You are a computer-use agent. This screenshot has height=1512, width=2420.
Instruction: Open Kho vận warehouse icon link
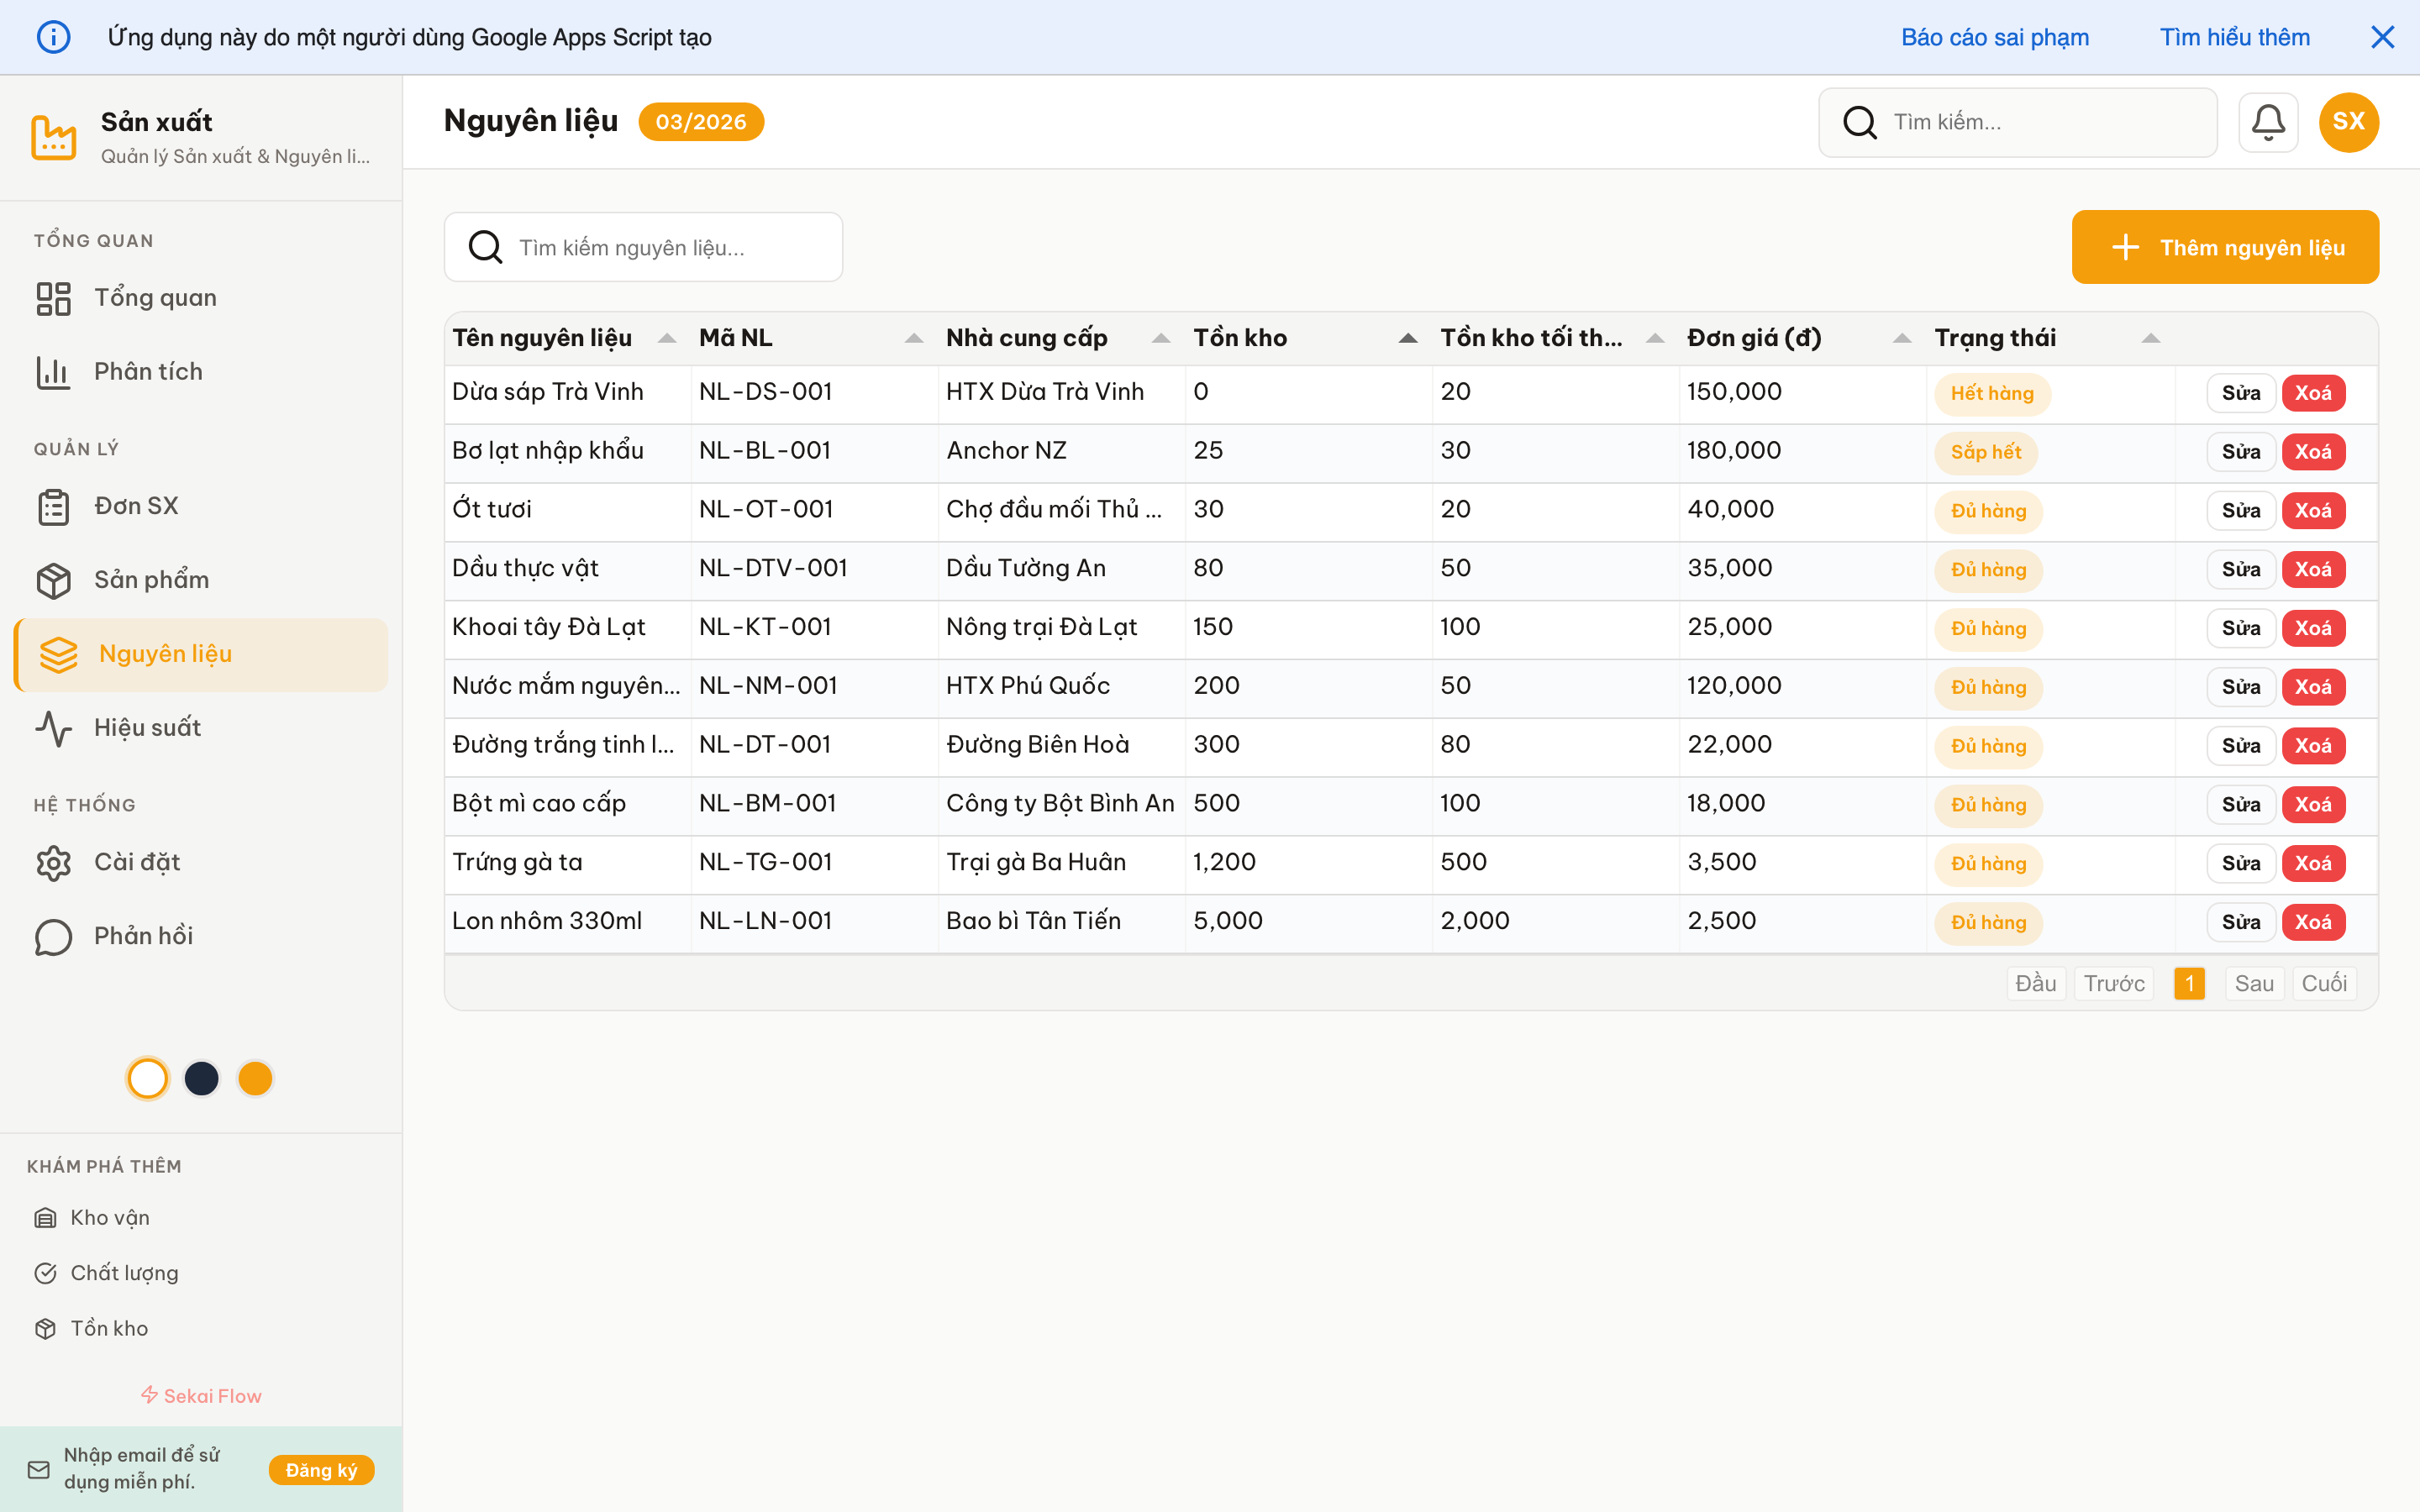tap(45, 1217)
